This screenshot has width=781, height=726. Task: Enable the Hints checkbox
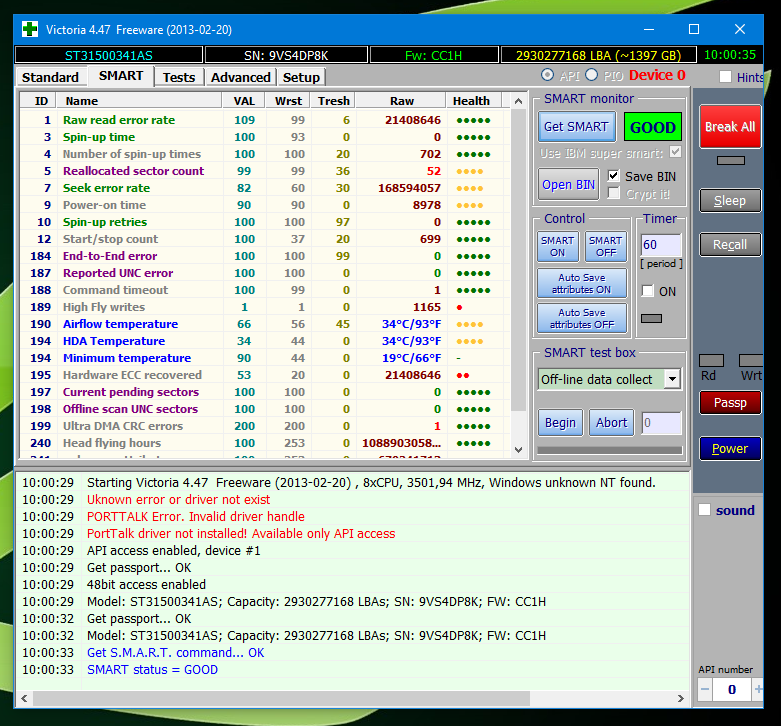(725, 77)
